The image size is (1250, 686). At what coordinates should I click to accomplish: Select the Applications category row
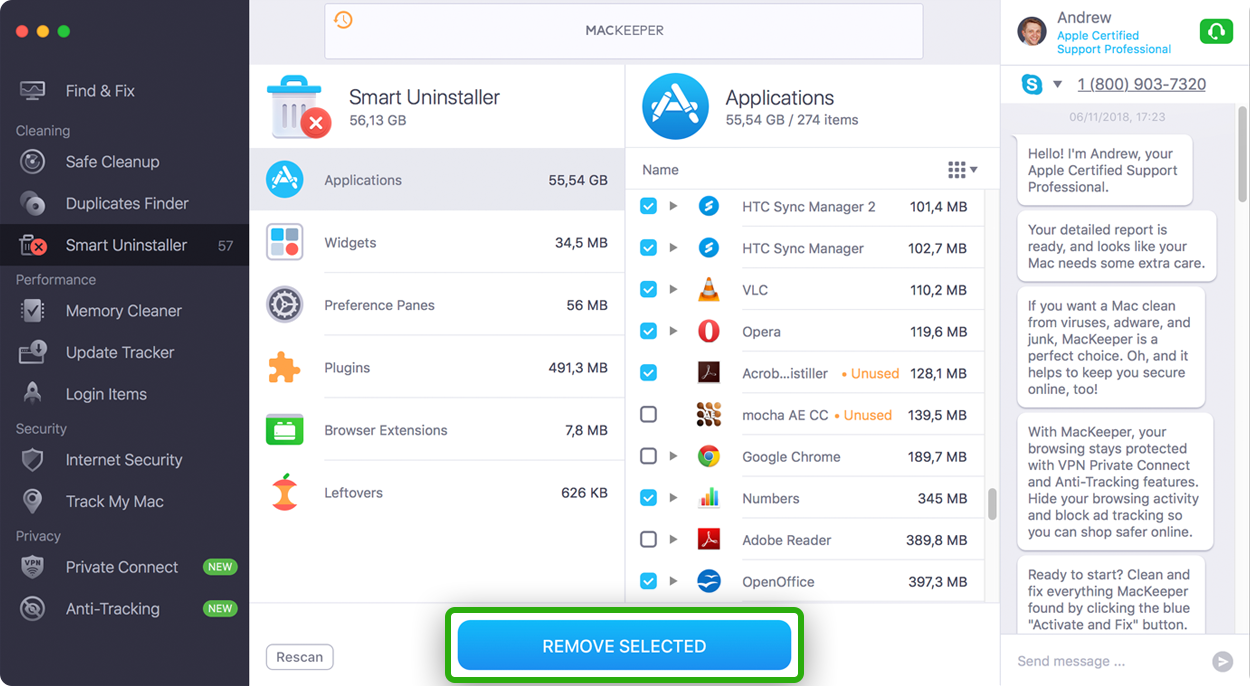pos(437,180)
